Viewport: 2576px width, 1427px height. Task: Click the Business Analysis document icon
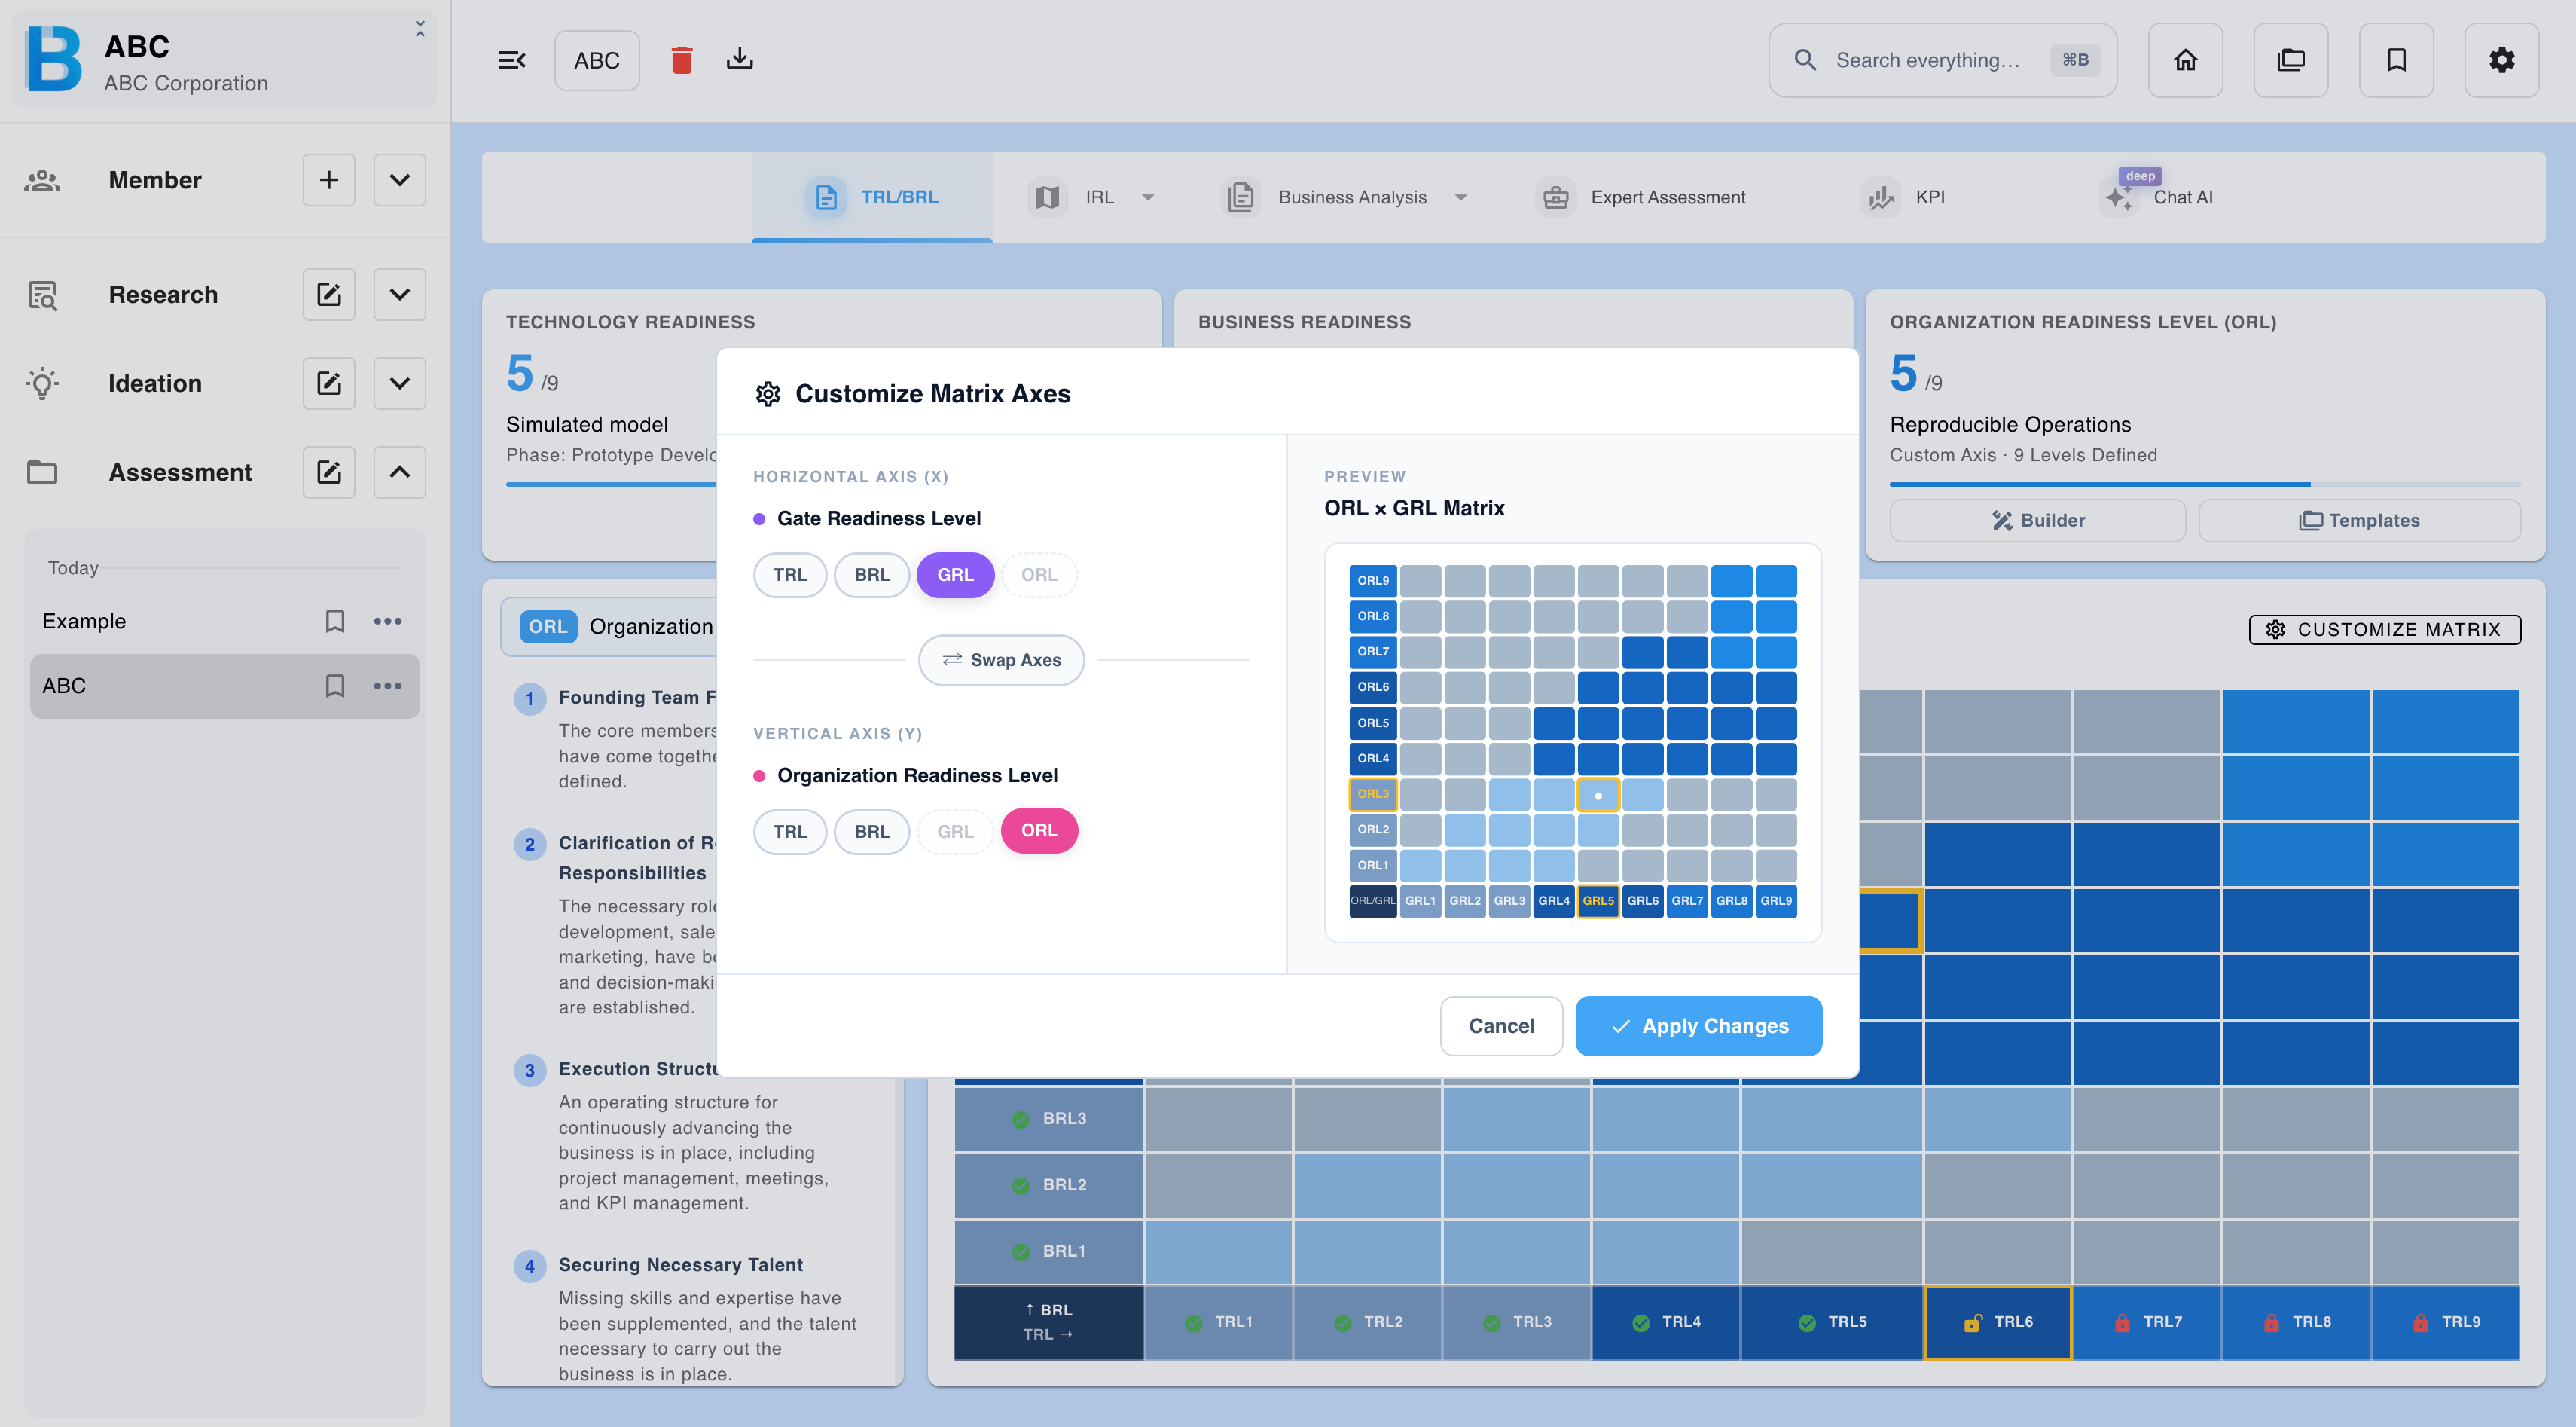click(x=1241, y=197)
